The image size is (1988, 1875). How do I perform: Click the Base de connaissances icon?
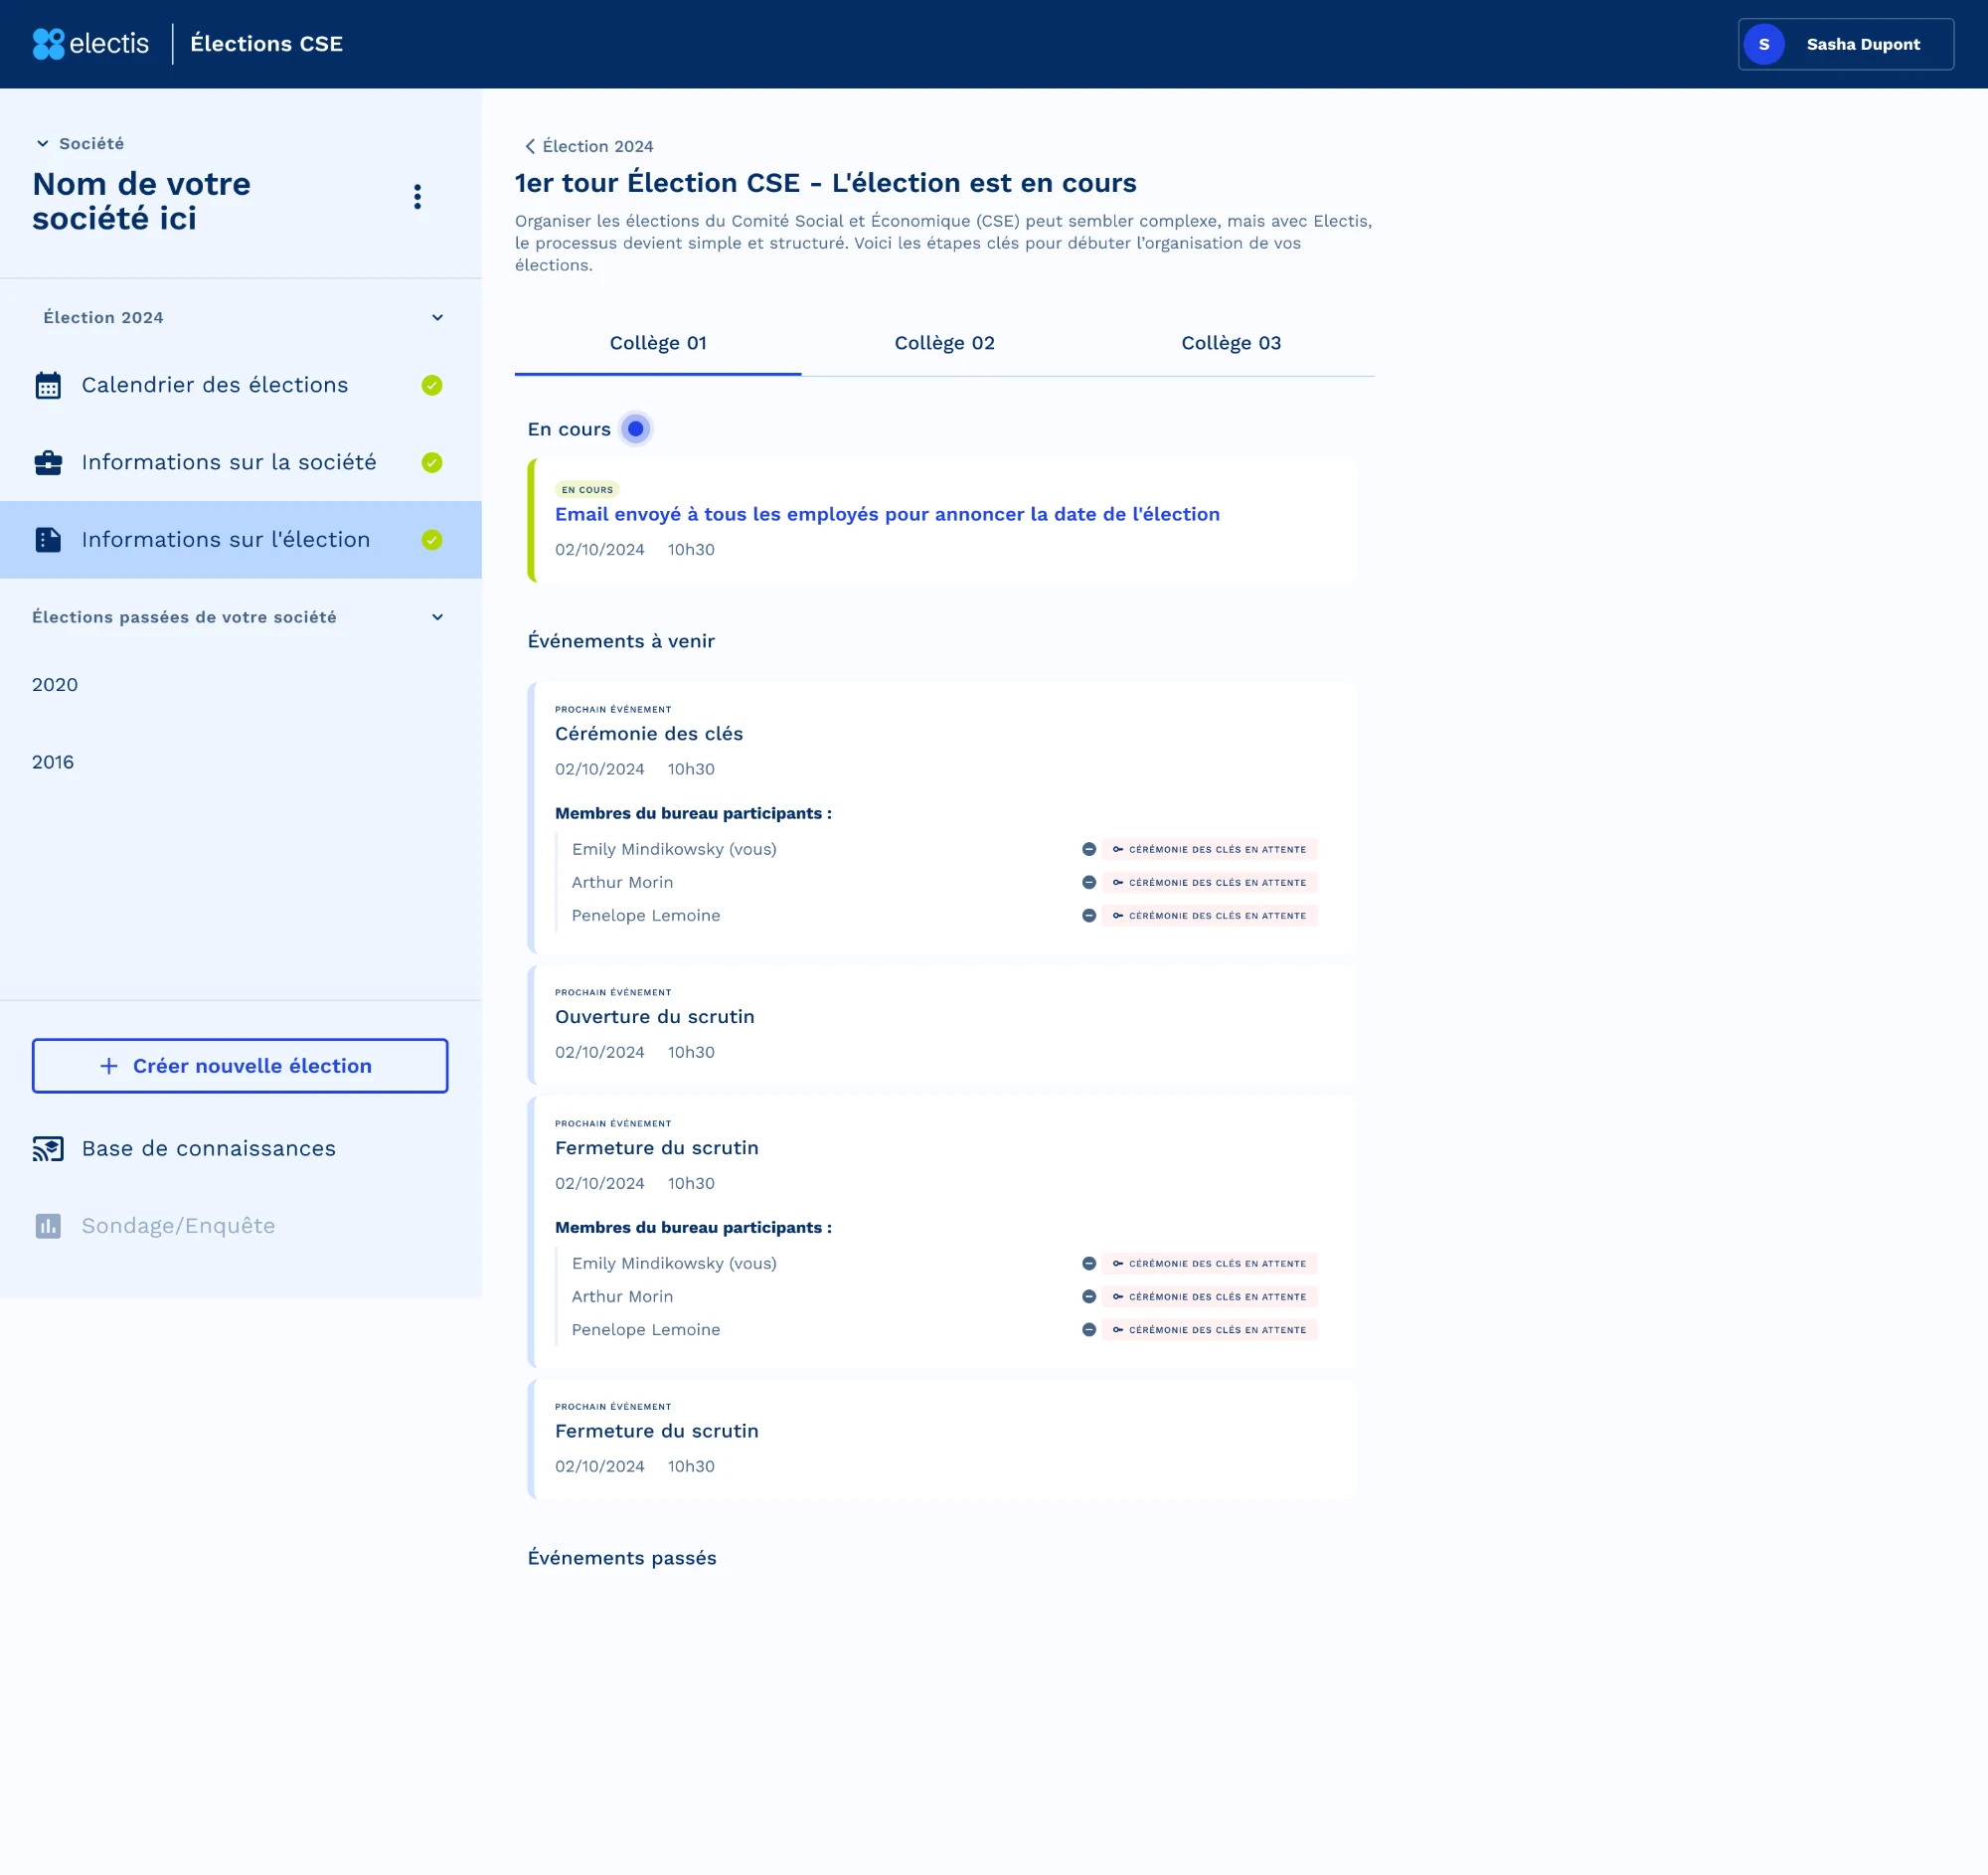point(48,1148)
